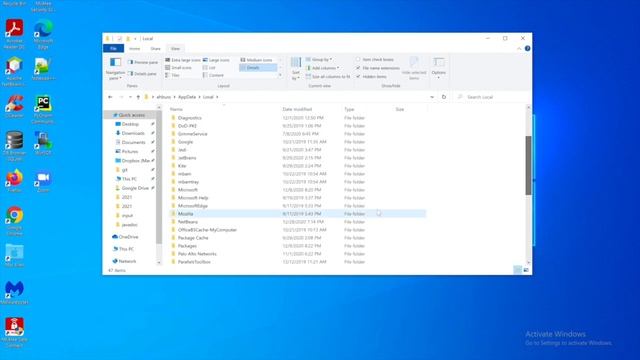
Task: Switch to the Home ribbon tab
Action: click(x=135, y=49)
